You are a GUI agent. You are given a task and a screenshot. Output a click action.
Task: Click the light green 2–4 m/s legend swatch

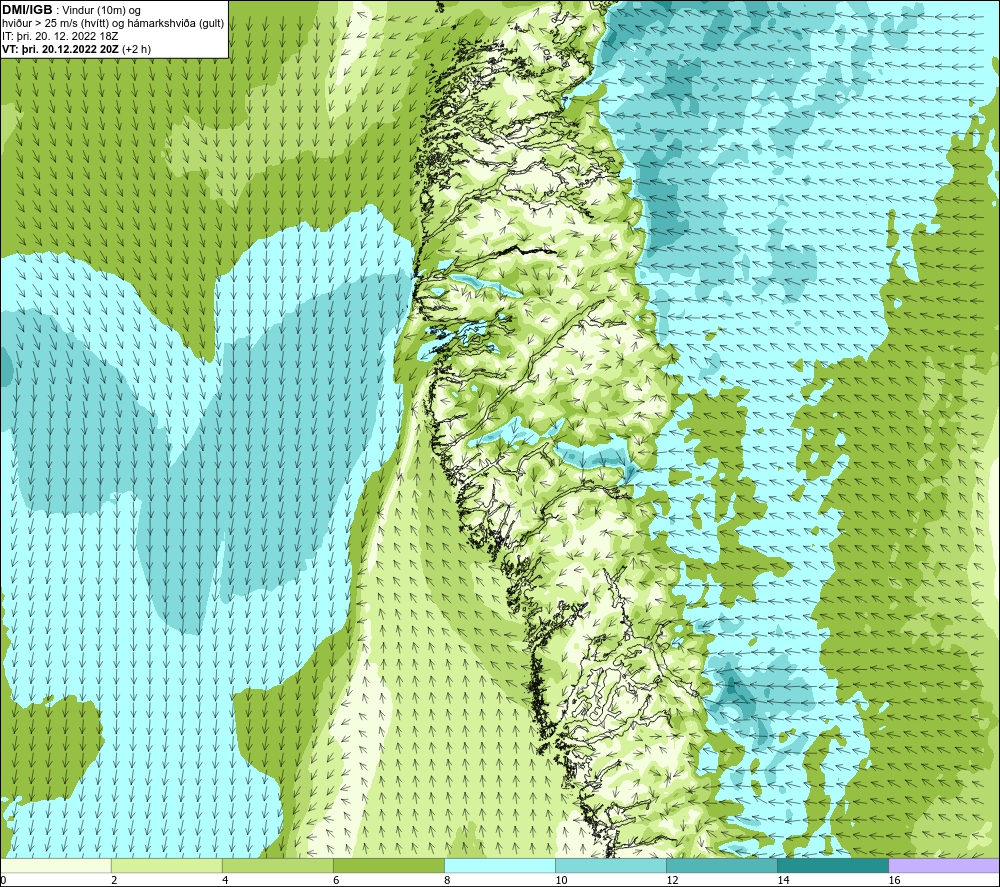tap(166, 865)
